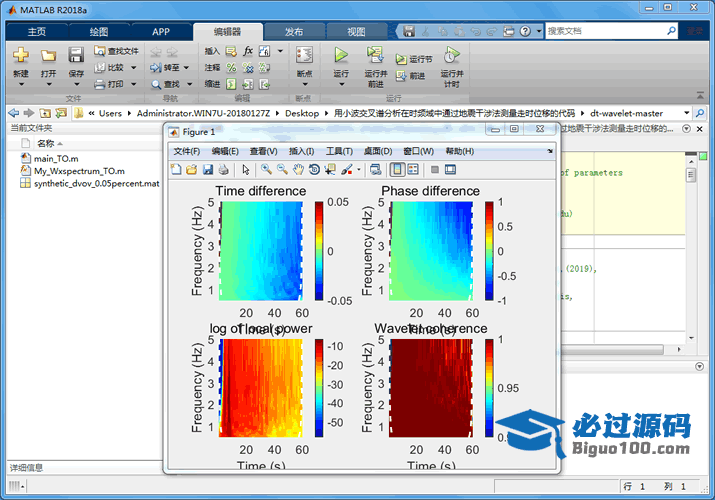Click the Run and Time (运行并计时) icon

point(451,55)
